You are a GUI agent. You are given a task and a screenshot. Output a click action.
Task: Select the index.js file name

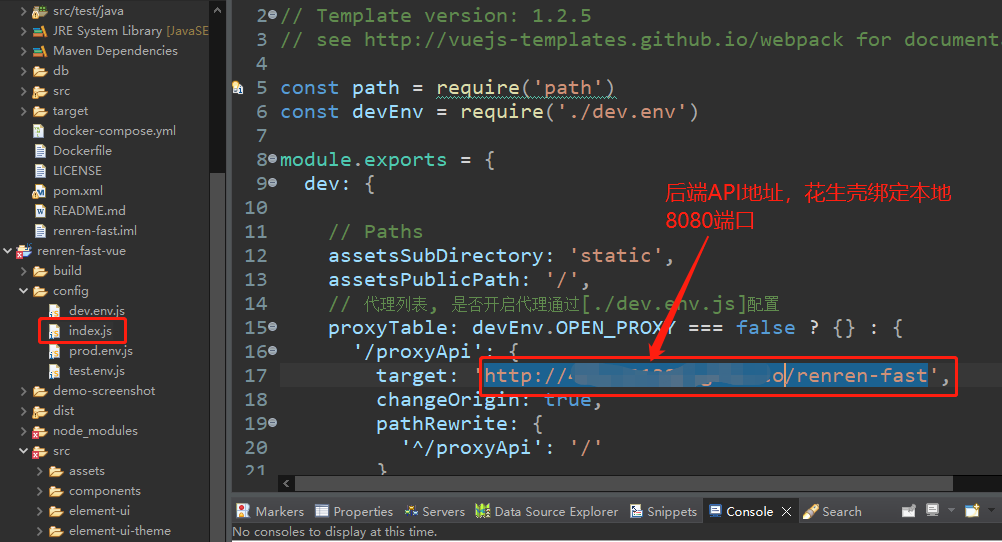[90, 330]
